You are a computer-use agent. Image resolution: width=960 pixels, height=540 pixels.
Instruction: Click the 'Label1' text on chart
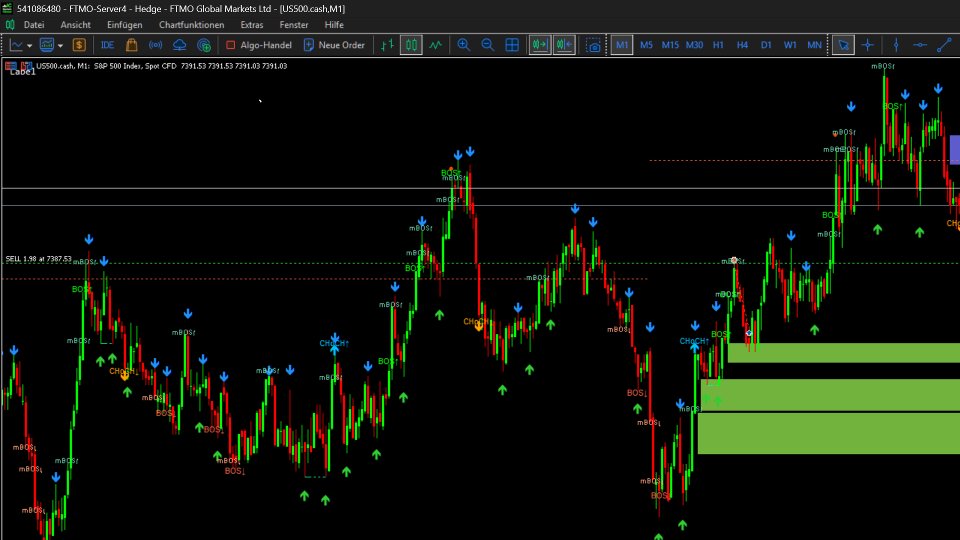coord(23,72)
